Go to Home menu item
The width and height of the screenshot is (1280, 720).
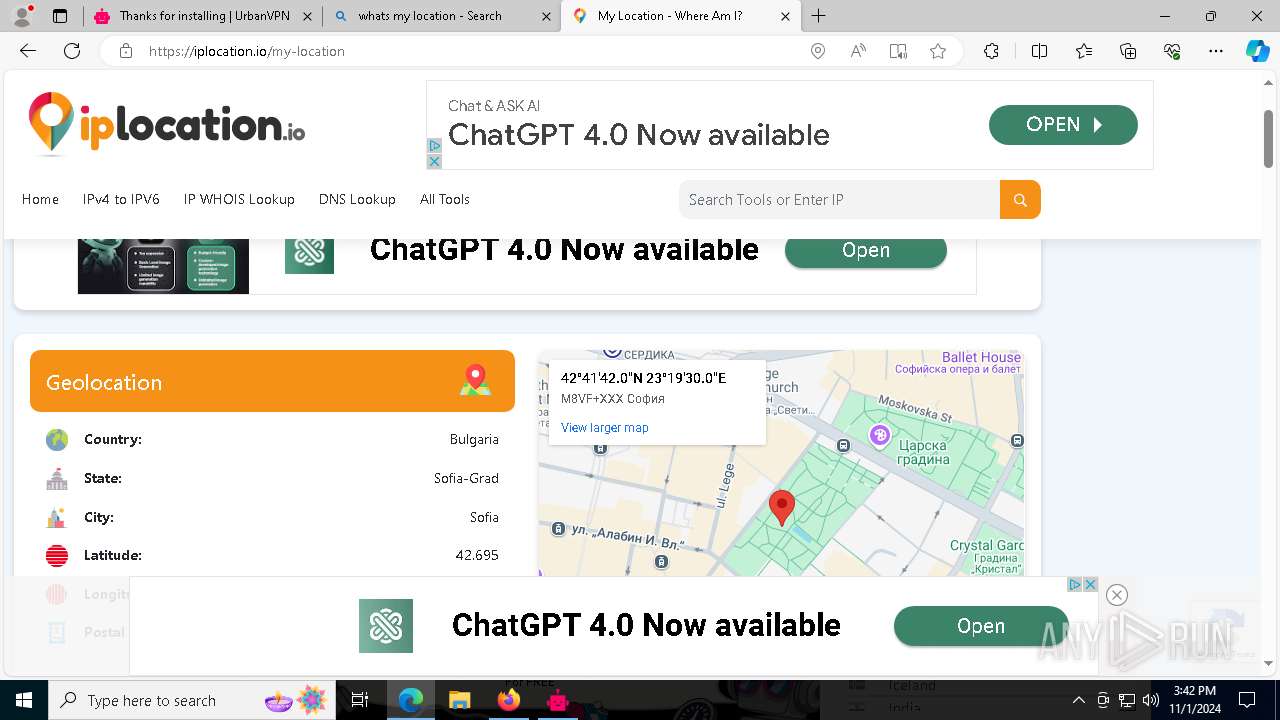pyautogui.click(x=40, y=199)
